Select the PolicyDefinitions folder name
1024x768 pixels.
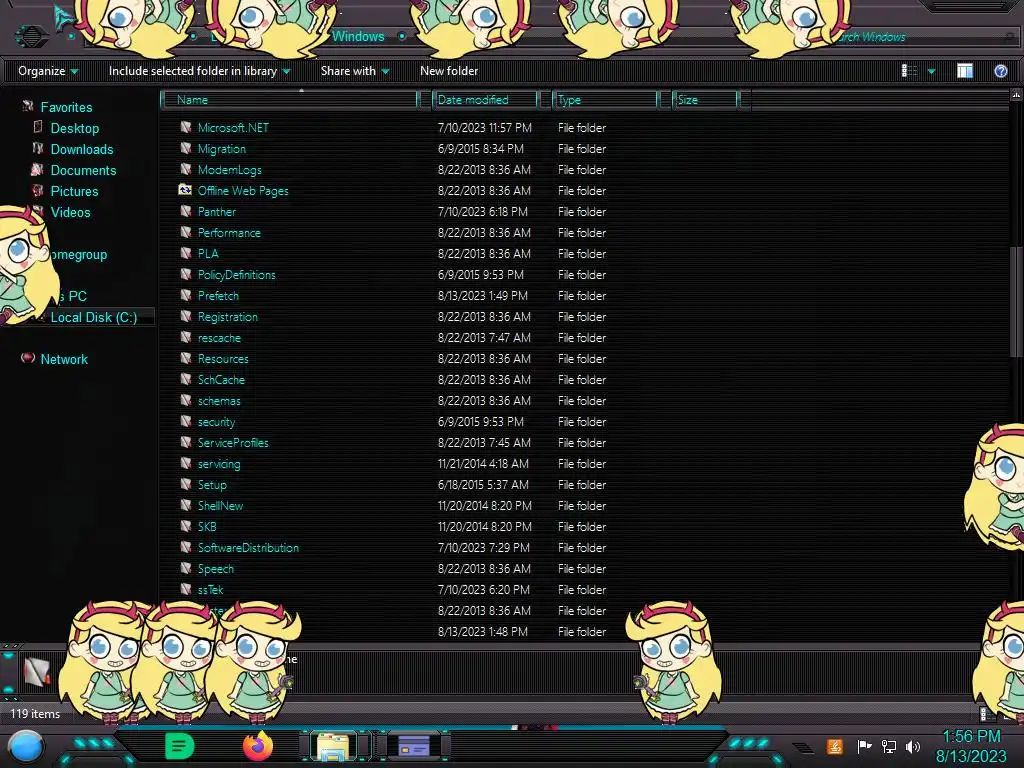[x=236, y=275]
